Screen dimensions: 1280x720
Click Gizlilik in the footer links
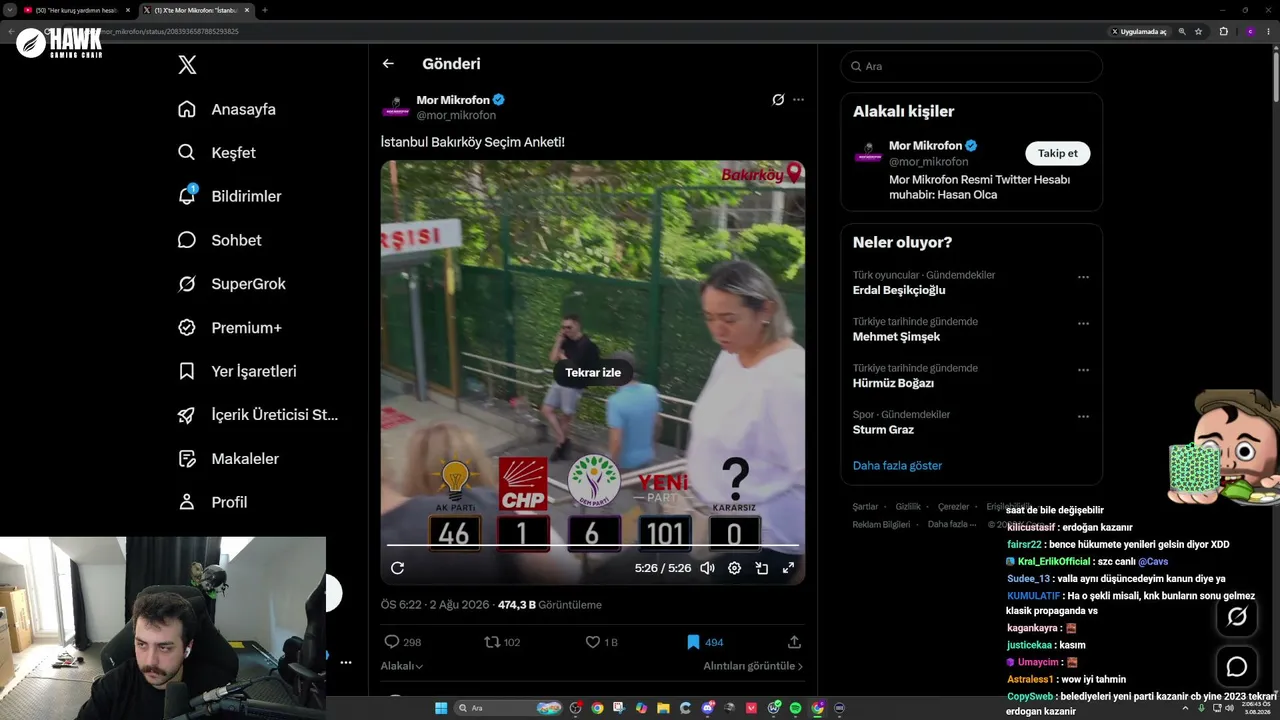pos(908,507)
